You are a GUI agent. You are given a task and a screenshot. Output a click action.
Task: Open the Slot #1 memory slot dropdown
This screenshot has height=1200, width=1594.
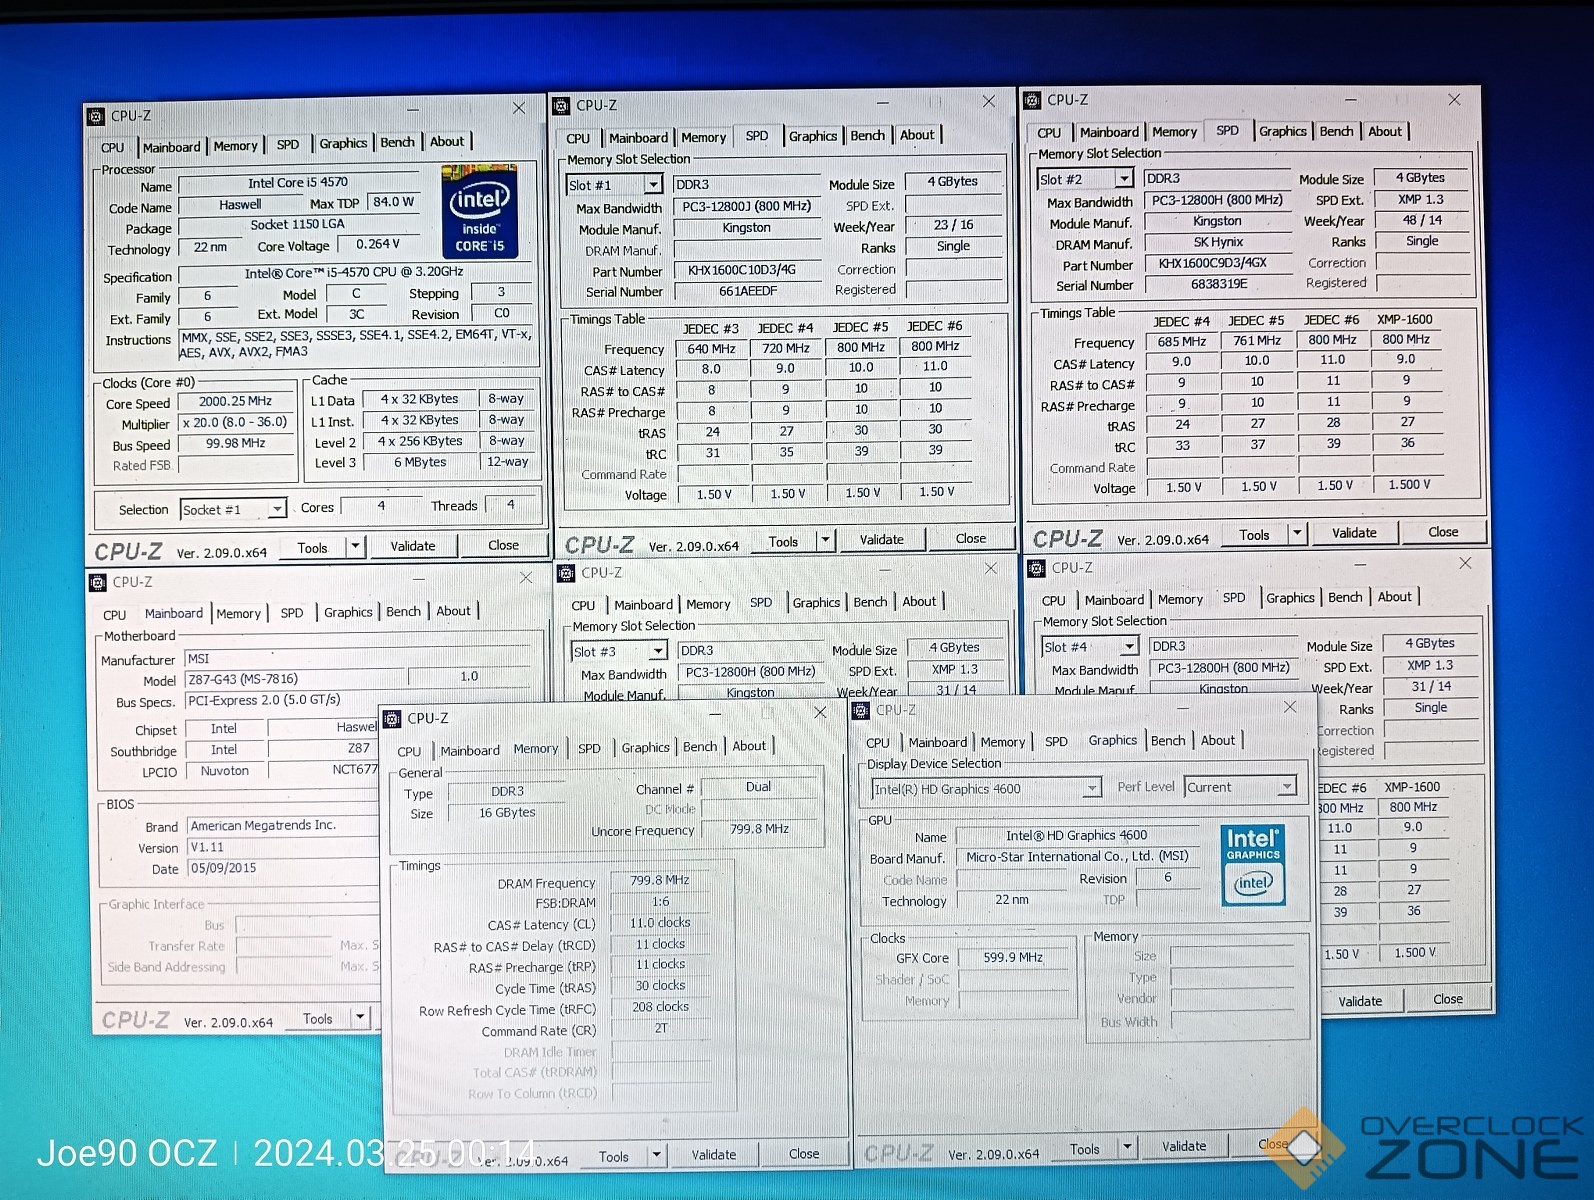(x=653, y=185)
